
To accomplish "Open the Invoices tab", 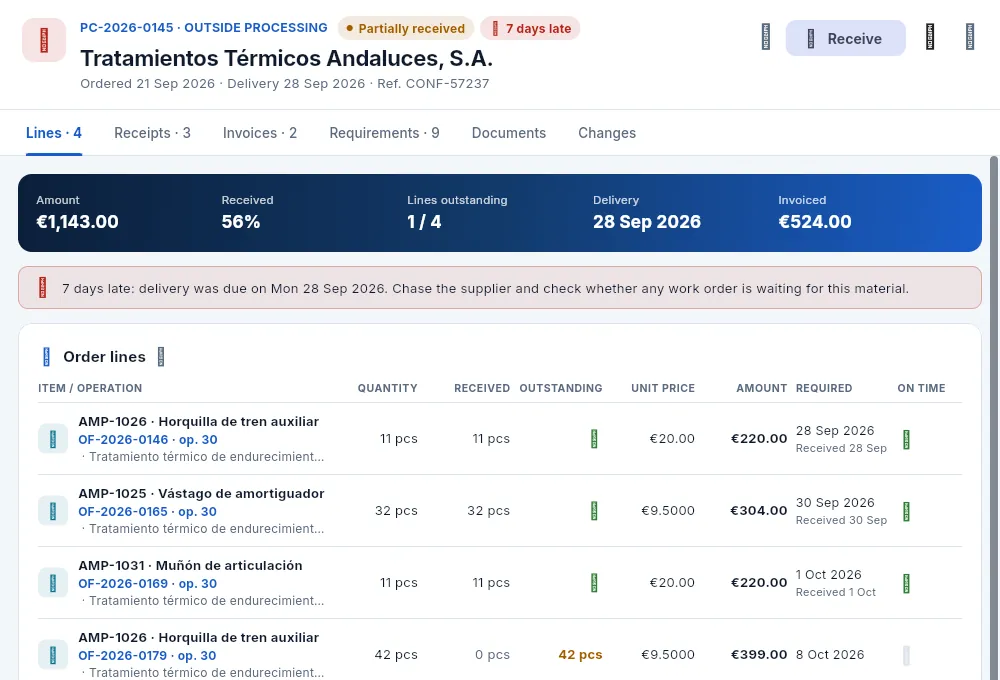I will [x=260, y=133].
